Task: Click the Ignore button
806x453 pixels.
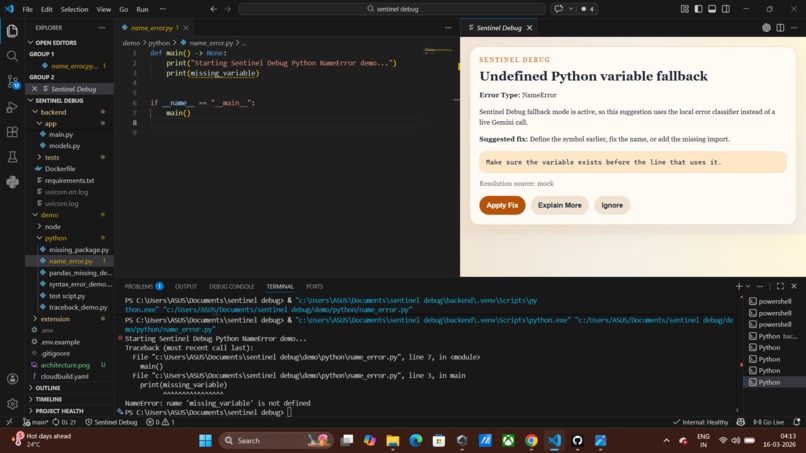Action: click(612, 205)
